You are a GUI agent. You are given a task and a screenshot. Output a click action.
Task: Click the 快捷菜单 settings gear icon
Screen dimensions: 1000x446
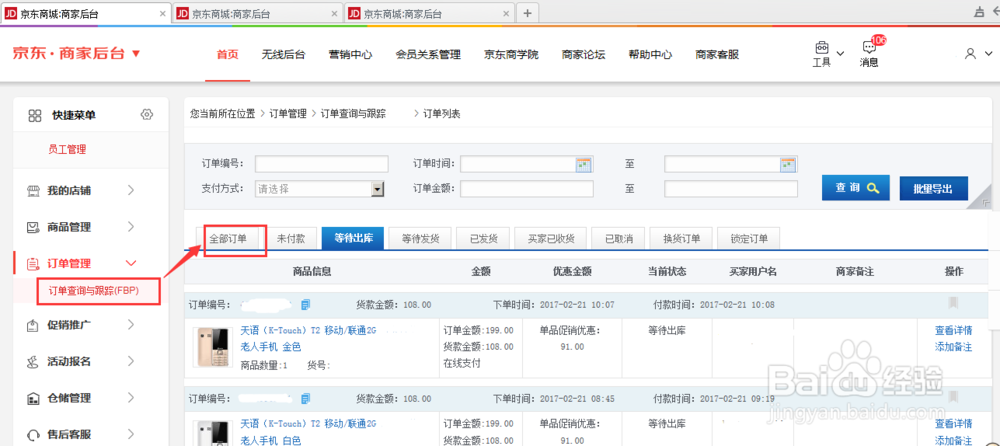pyautogui.click(x=147, y=115)
